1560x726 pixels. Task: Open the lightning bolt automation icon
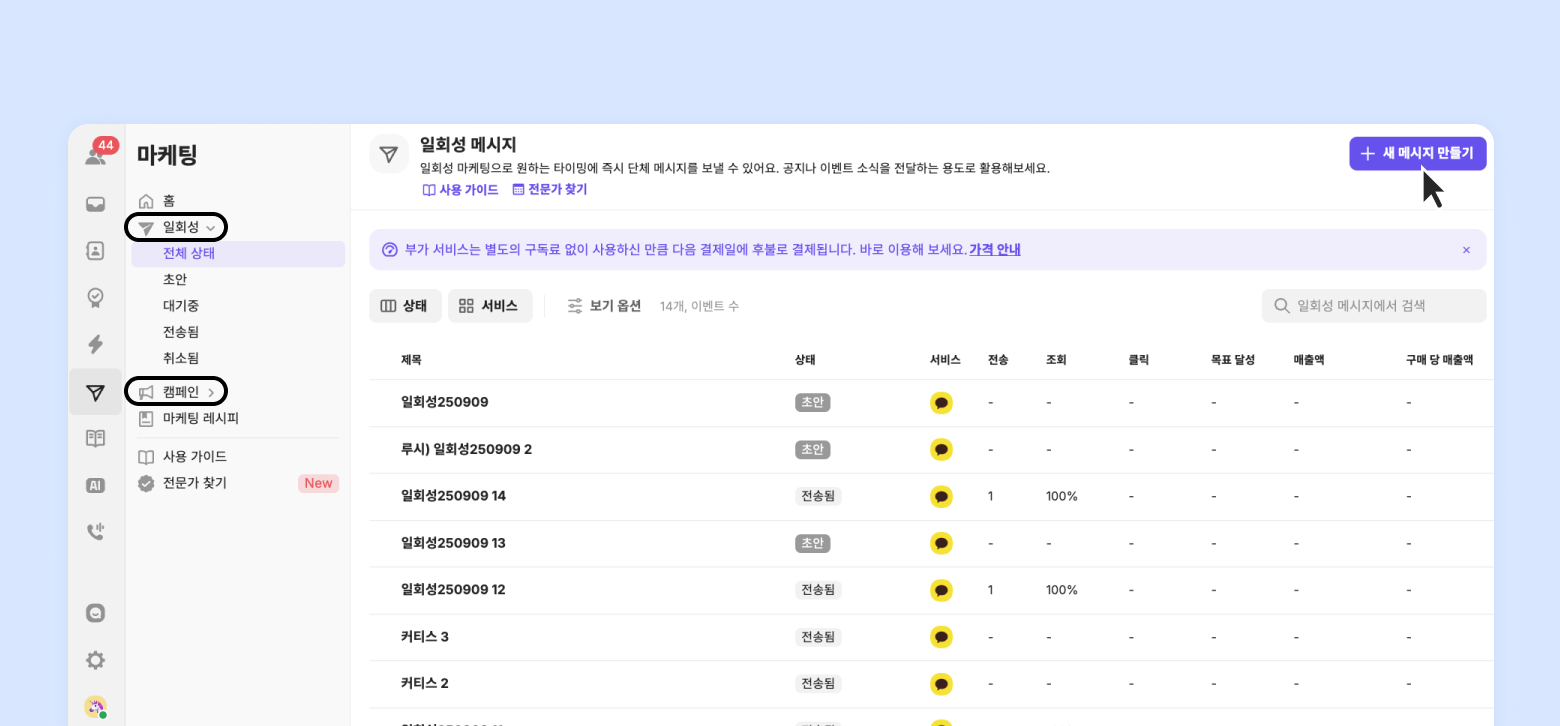(x=96, y=344)
